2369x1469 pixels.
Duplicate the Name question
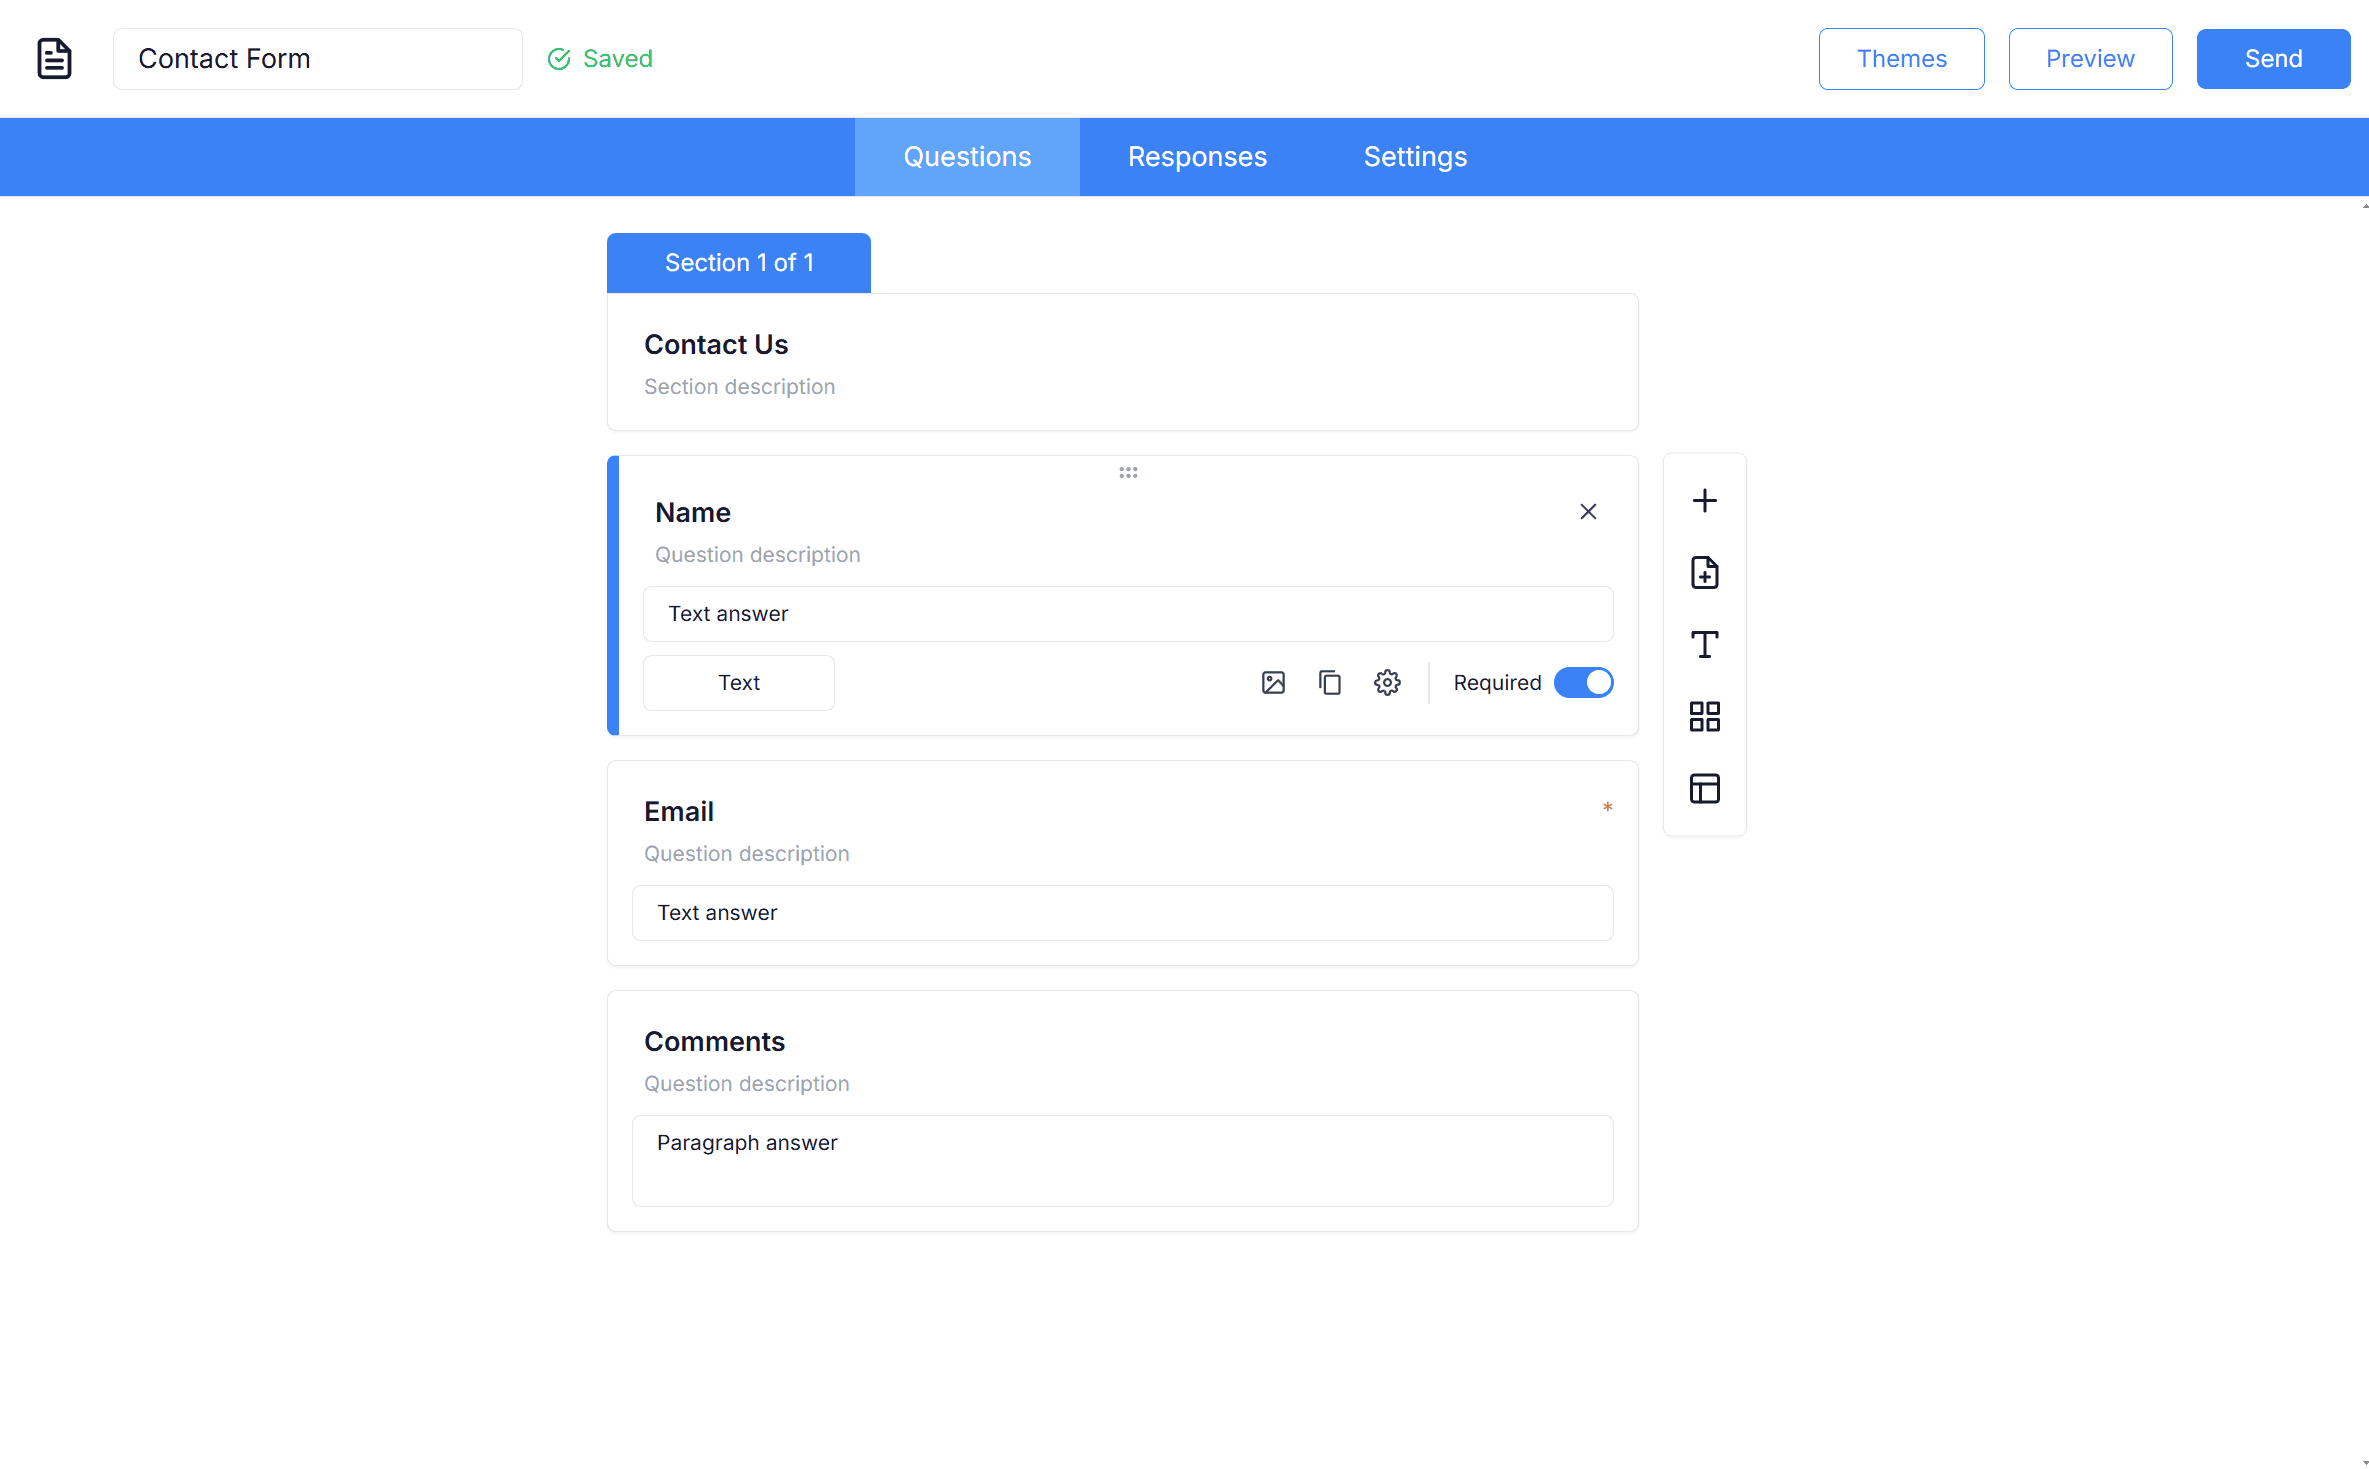point(1329,683)
